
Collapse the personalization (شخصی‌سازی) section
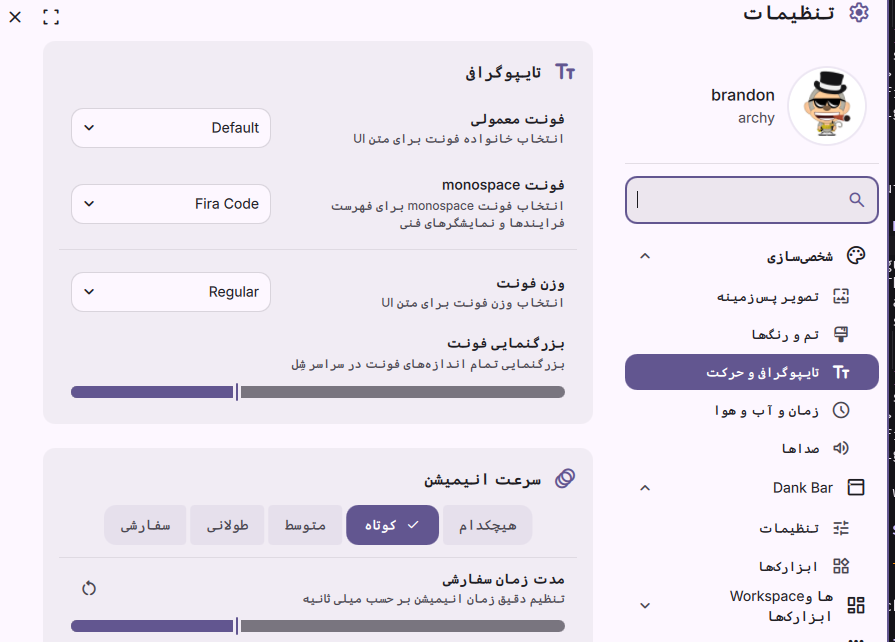tap(645, 256)
